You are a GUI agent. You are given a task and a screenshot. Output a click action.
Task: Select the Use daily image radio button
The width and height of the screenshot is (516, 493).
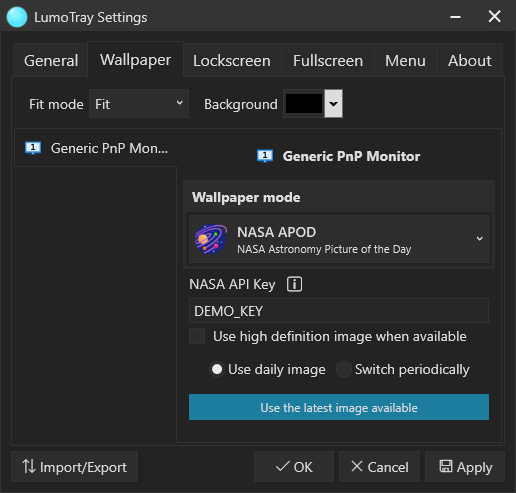click(x=217, y=369)
